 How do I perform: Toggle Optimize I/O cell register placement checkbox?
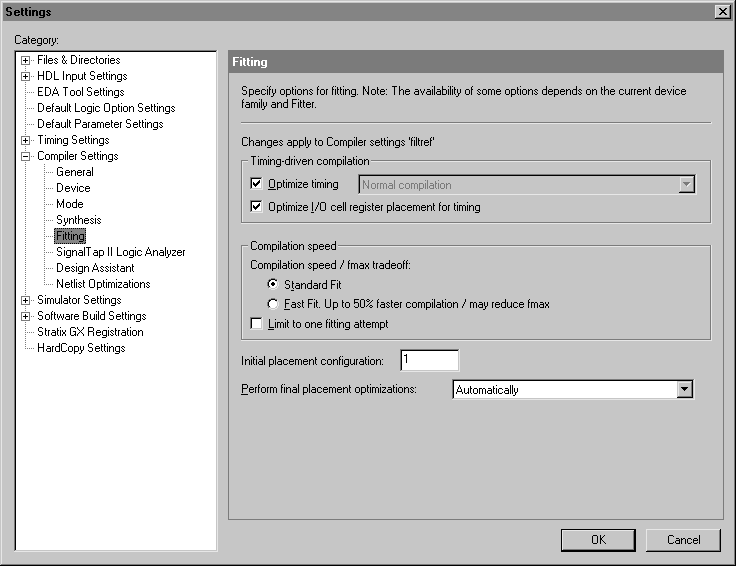256,206
